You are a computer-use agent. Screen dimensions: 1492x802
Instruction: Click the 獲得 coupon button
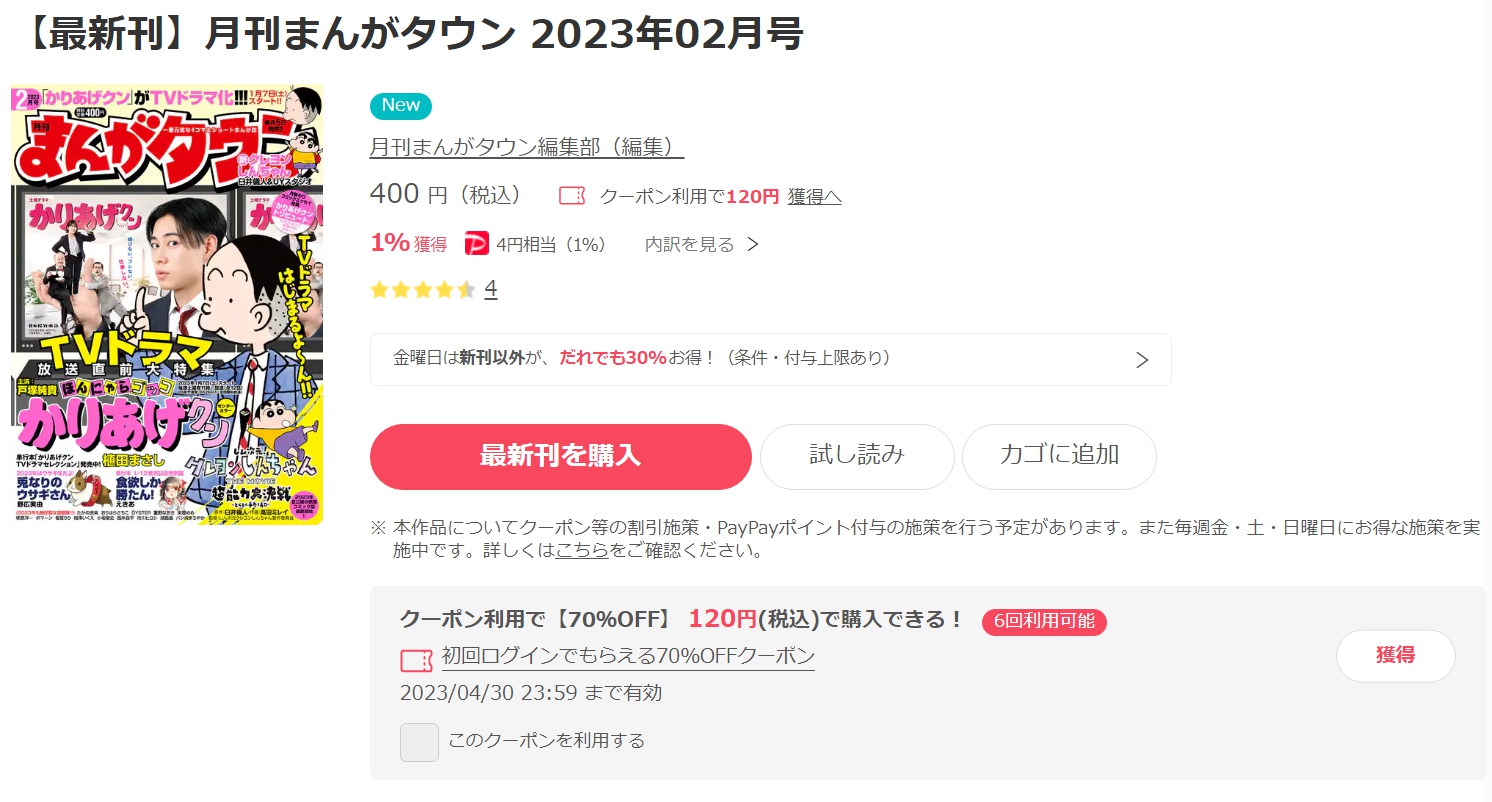click(1395, 656)
